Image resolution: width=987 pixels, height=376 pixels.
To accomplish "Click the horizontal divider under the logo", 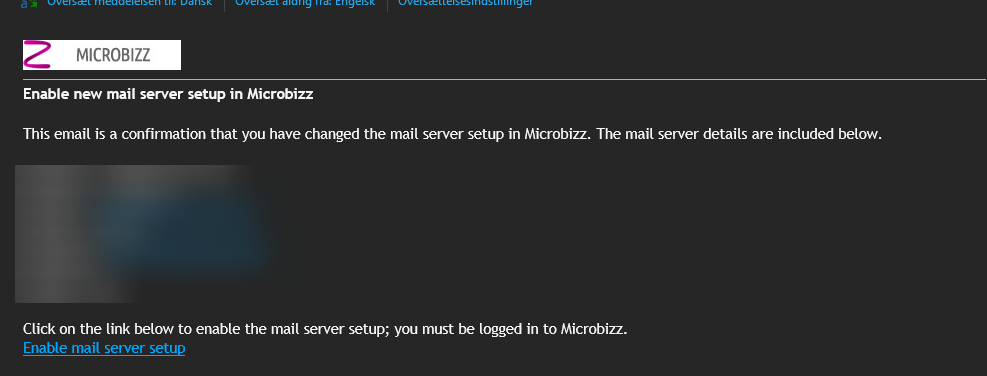I will (x=504, y=80).
